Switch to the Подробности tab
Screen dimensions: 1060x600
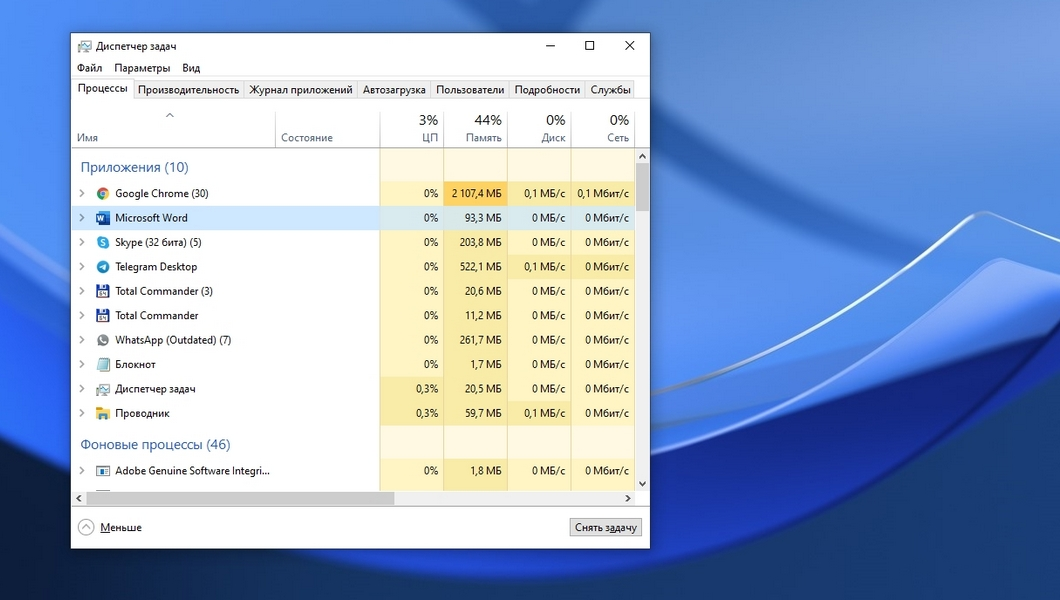(x=547, y=90)
